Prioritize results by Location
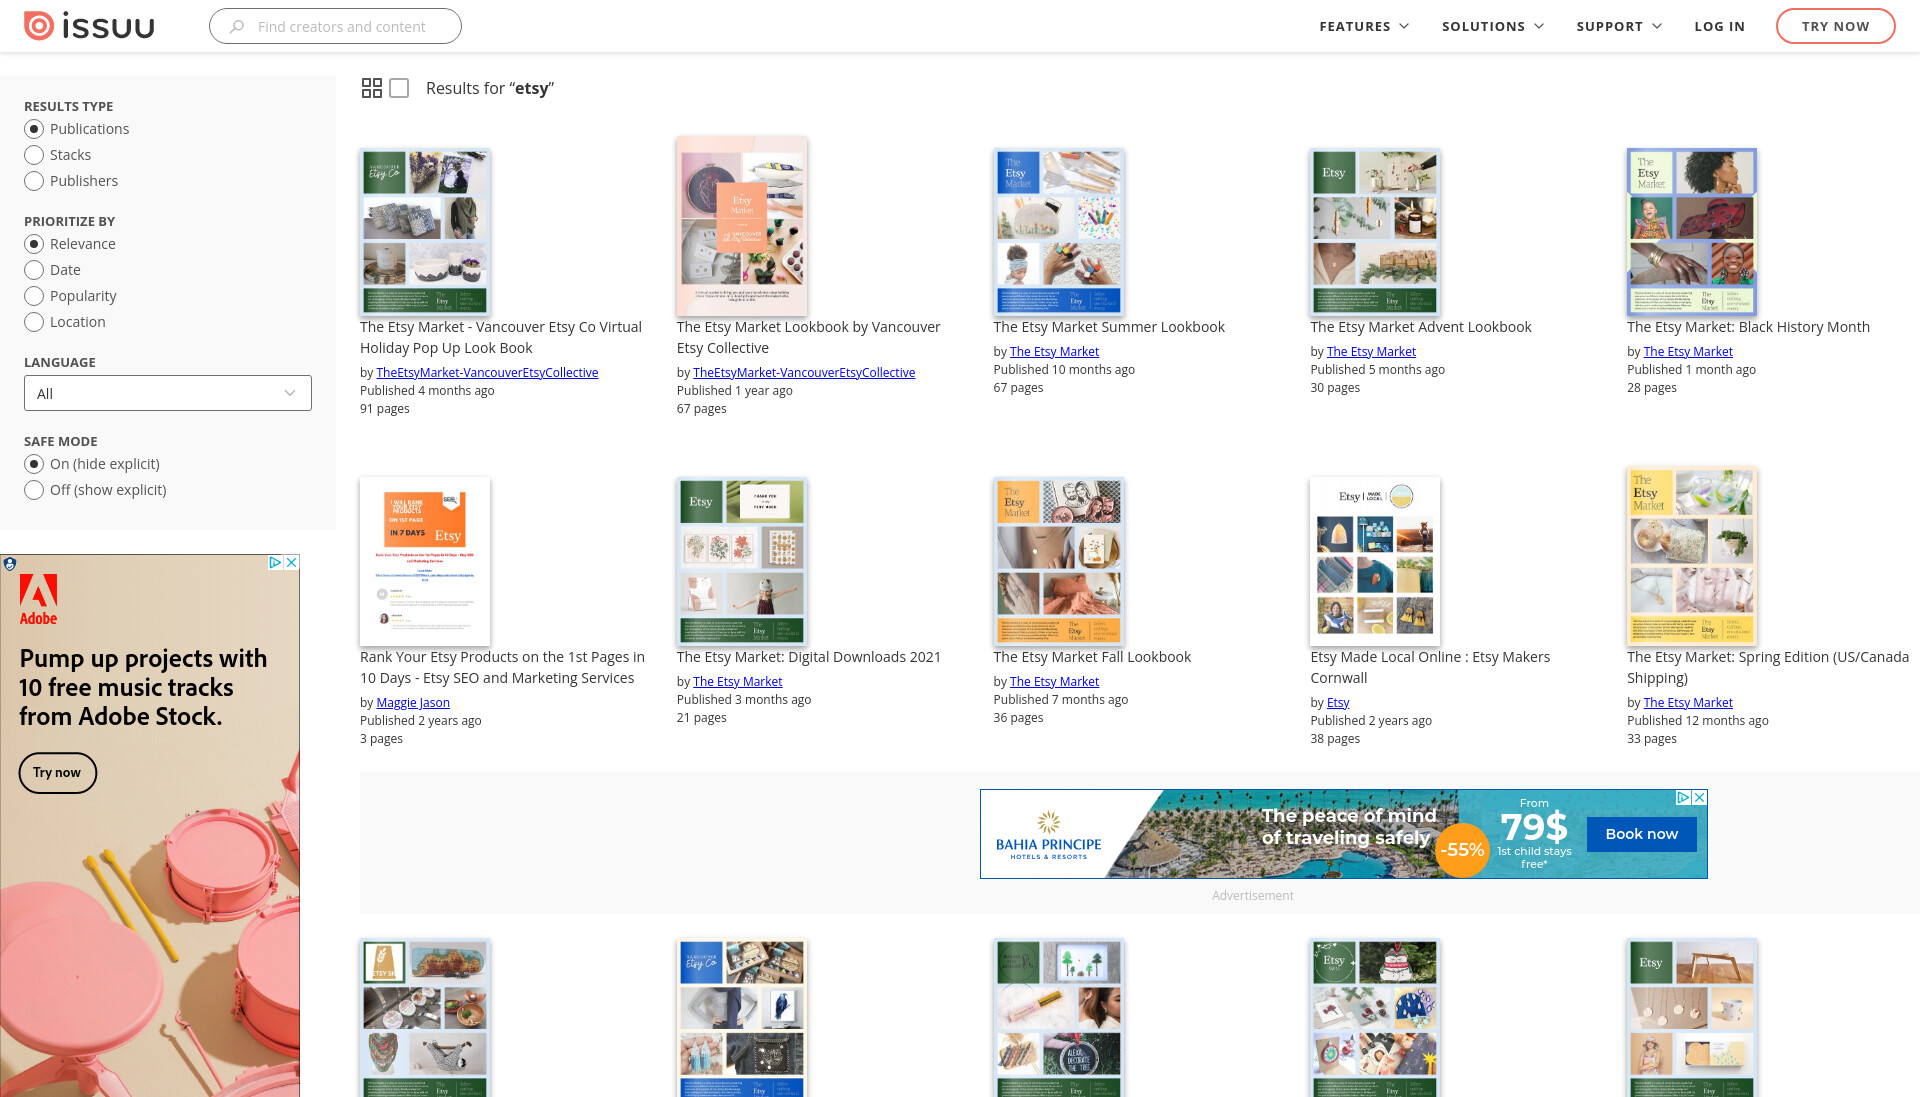Image resolution: width=1920 pixels, height=1097 pixels. point(34,322)
